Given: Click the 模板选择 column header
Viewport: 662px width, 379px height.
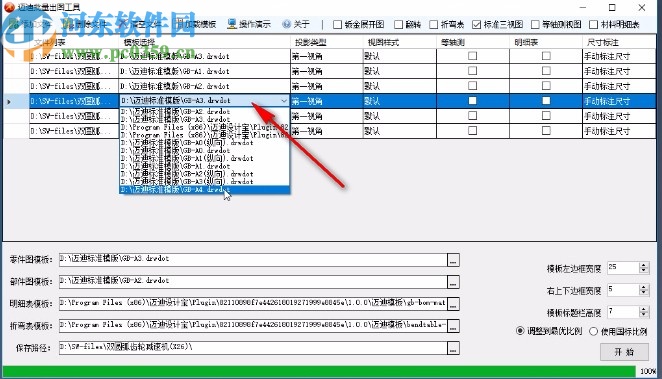Looking at the screenshot, I should pos(205,42).
